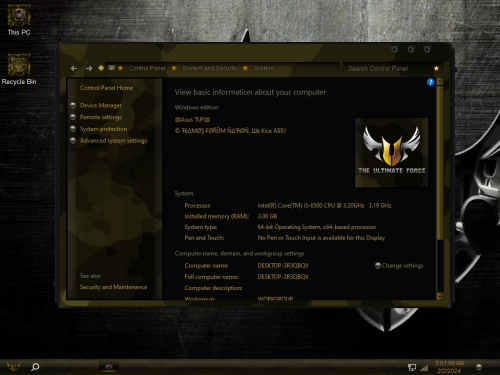Click the signal bars tray icon

point(424,368)
